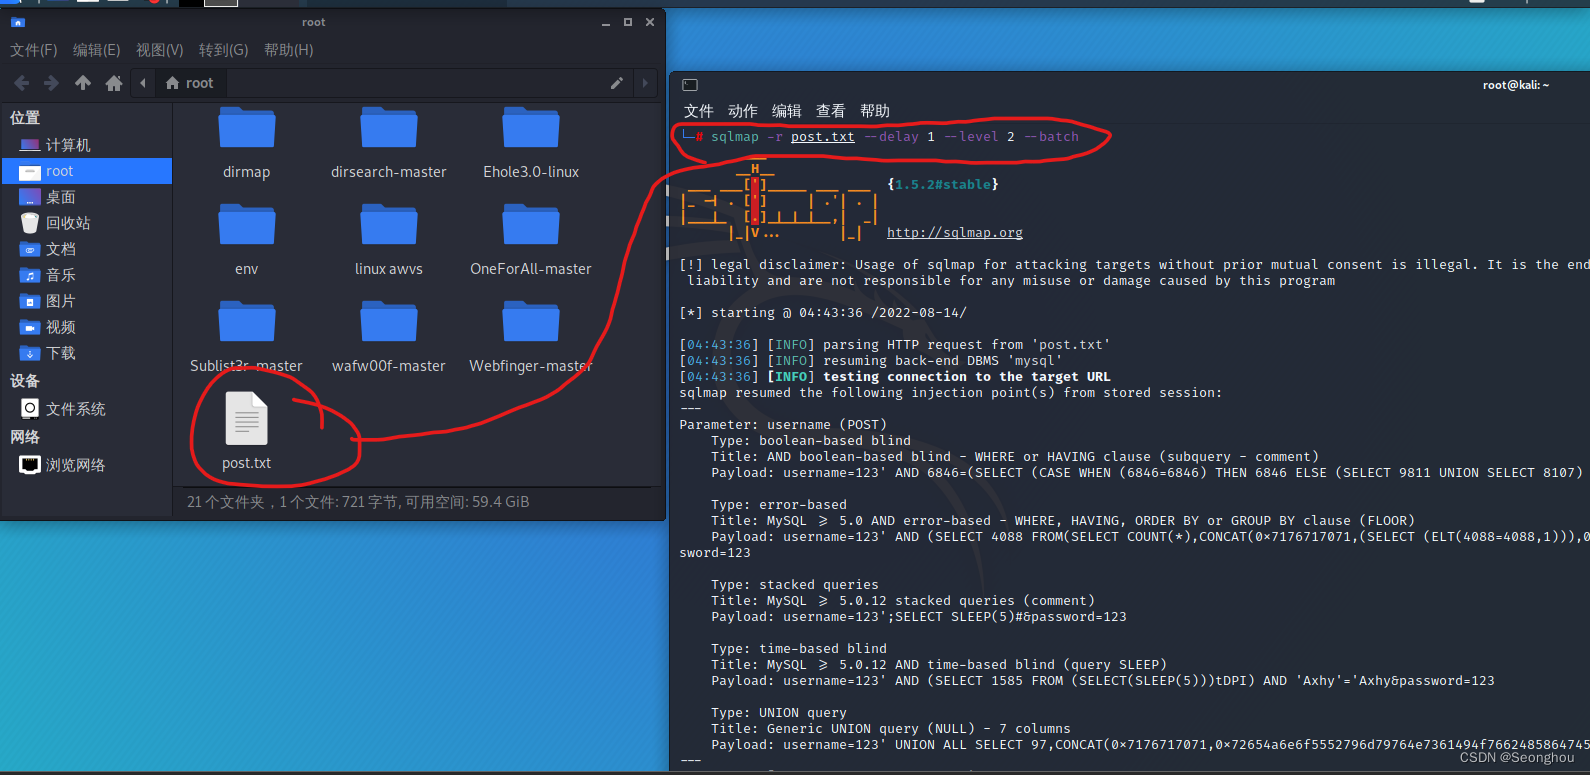Click the 'Type: UNION query' terminal line

779,713
